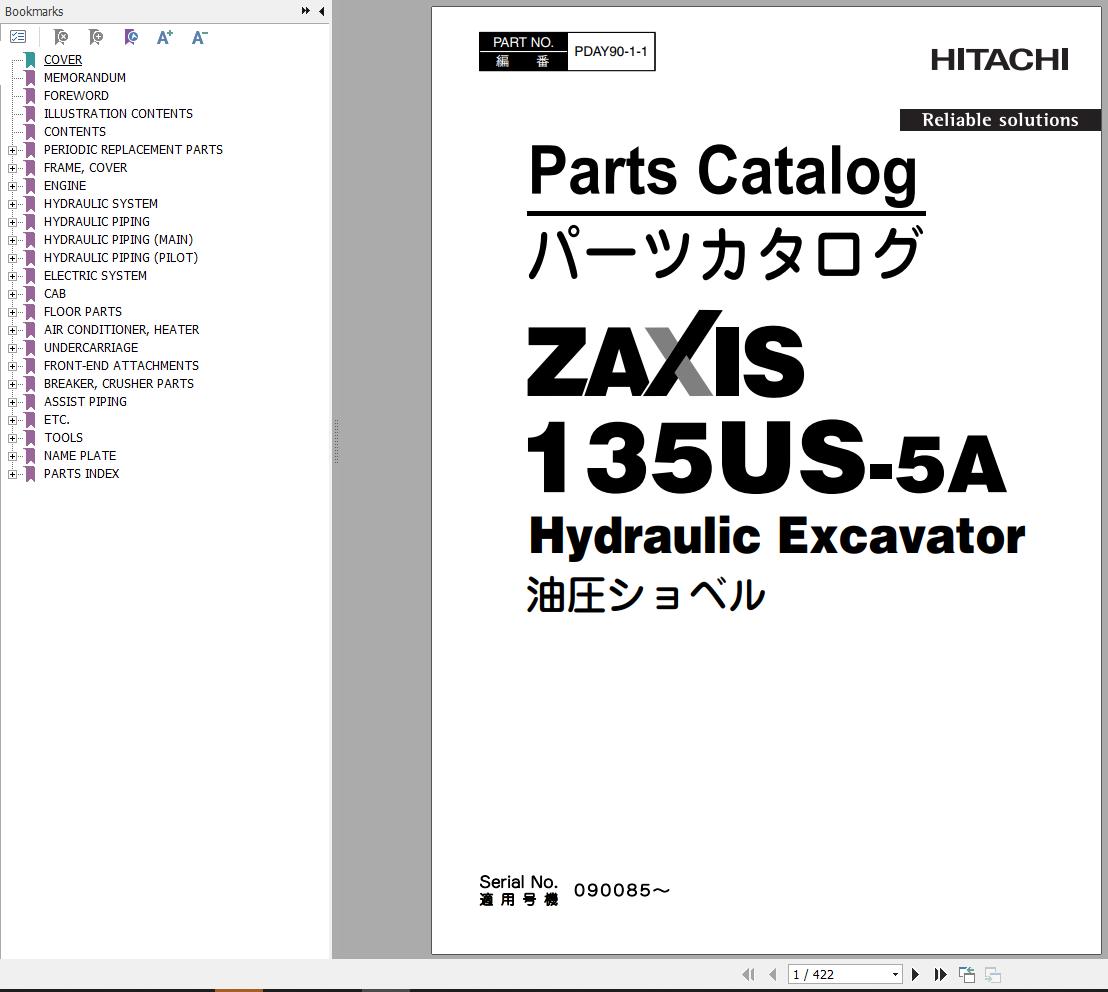Open the CONTENTS bookmark

[x=75, y=131]
